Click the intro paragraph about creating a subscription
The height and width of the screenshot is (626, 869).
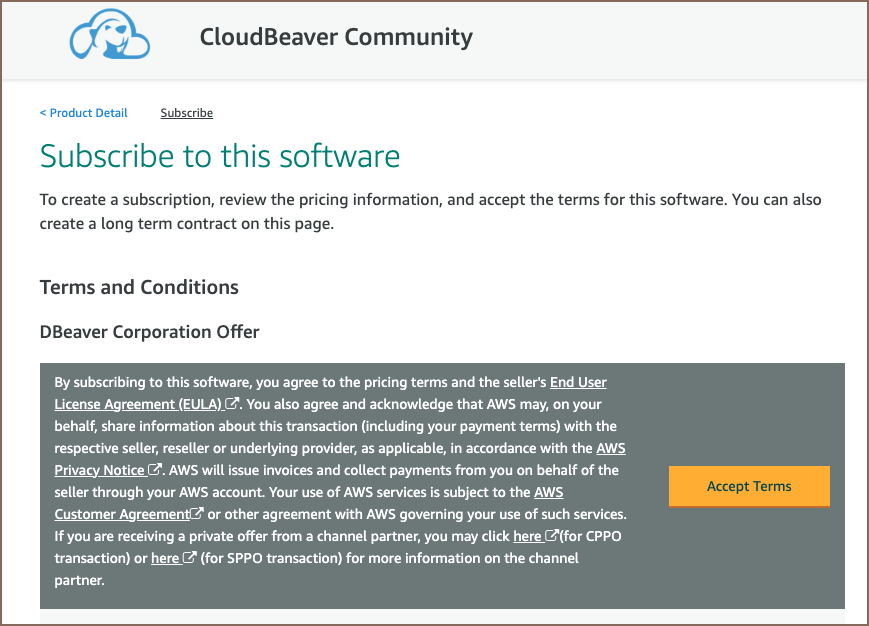430,211
